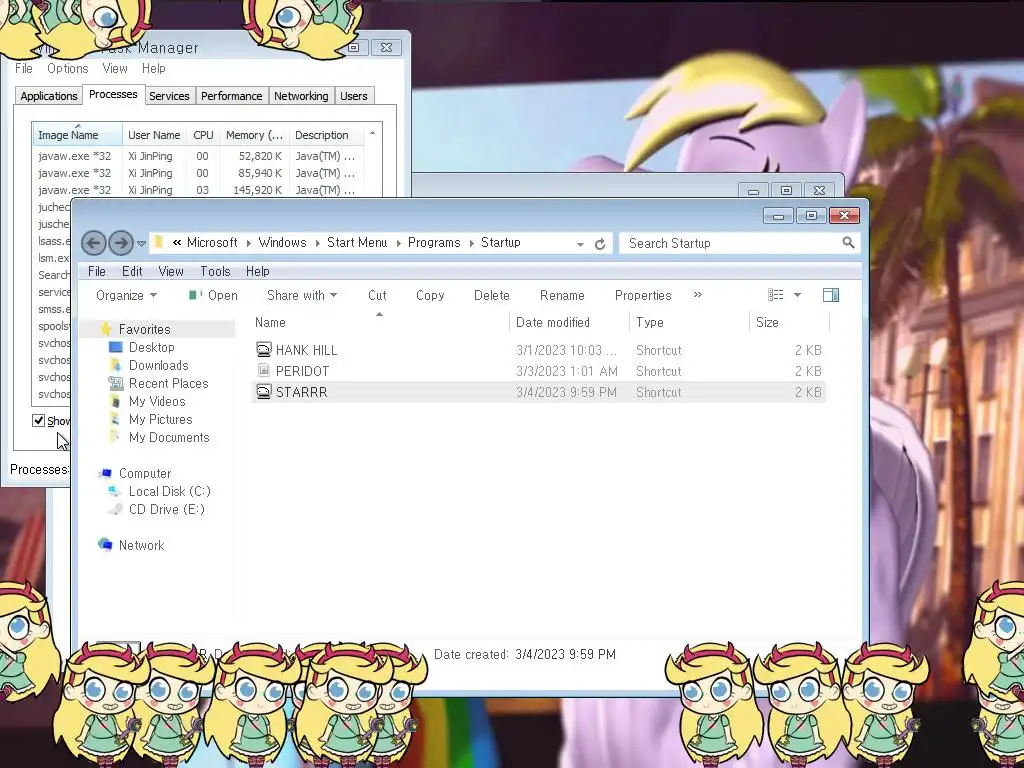Switch to Task Manager Performance tab
The image size is (1024, 768).
(231, 96)
